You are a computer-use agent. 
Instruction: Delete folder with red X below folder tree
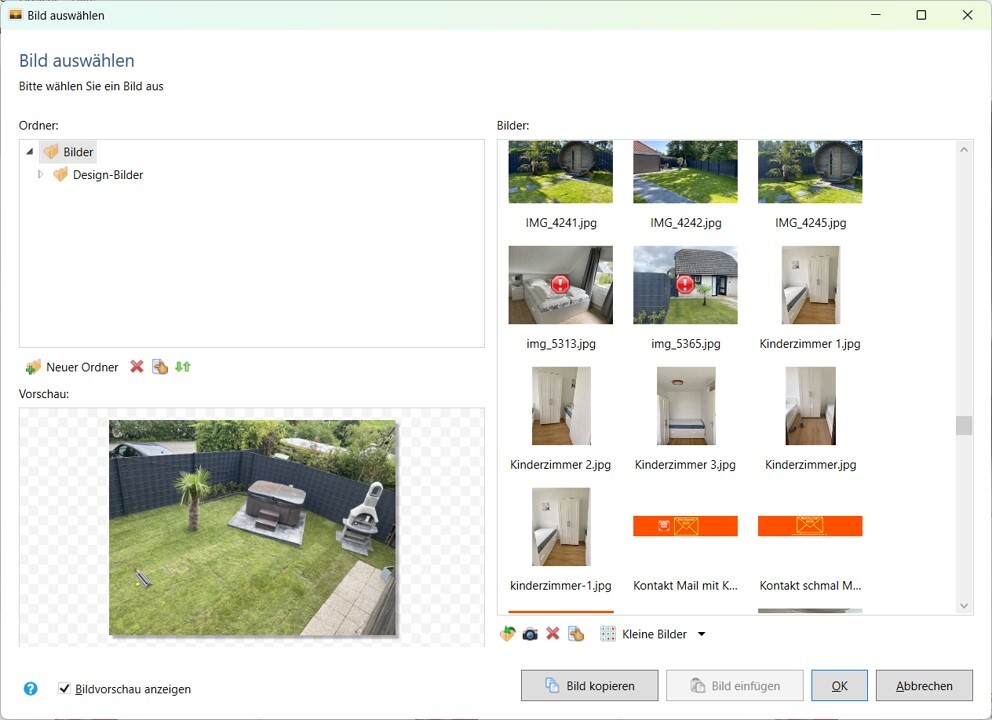[137, 366]
